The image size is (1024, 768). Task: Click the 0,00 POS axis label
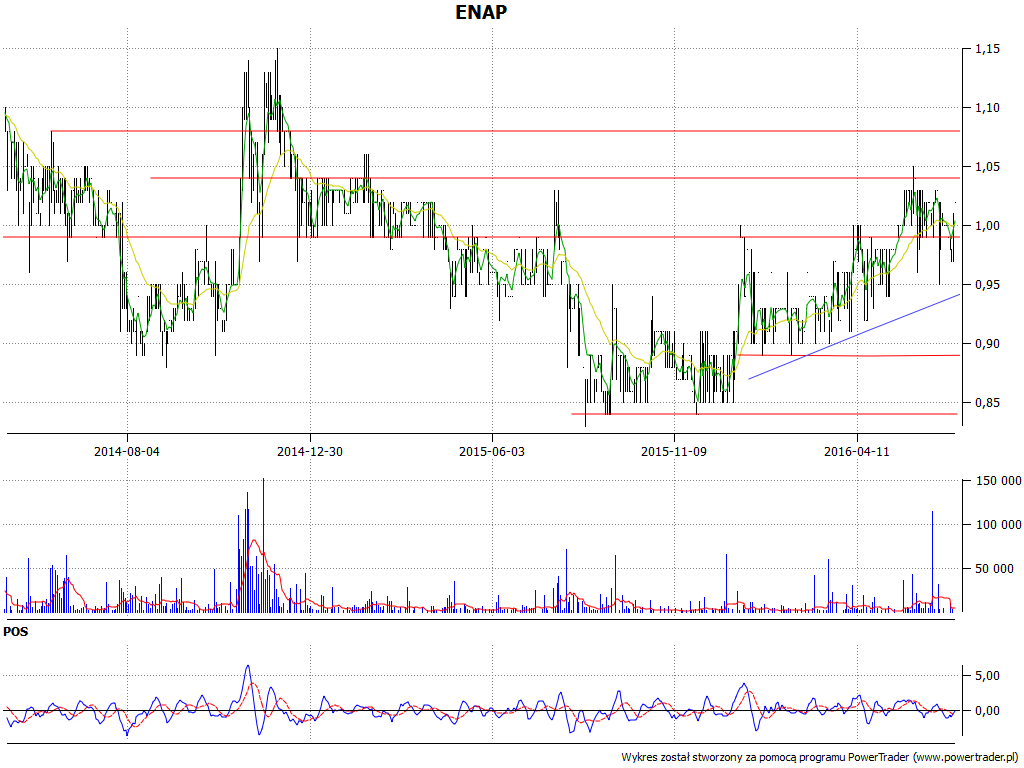tap(987, 711)
